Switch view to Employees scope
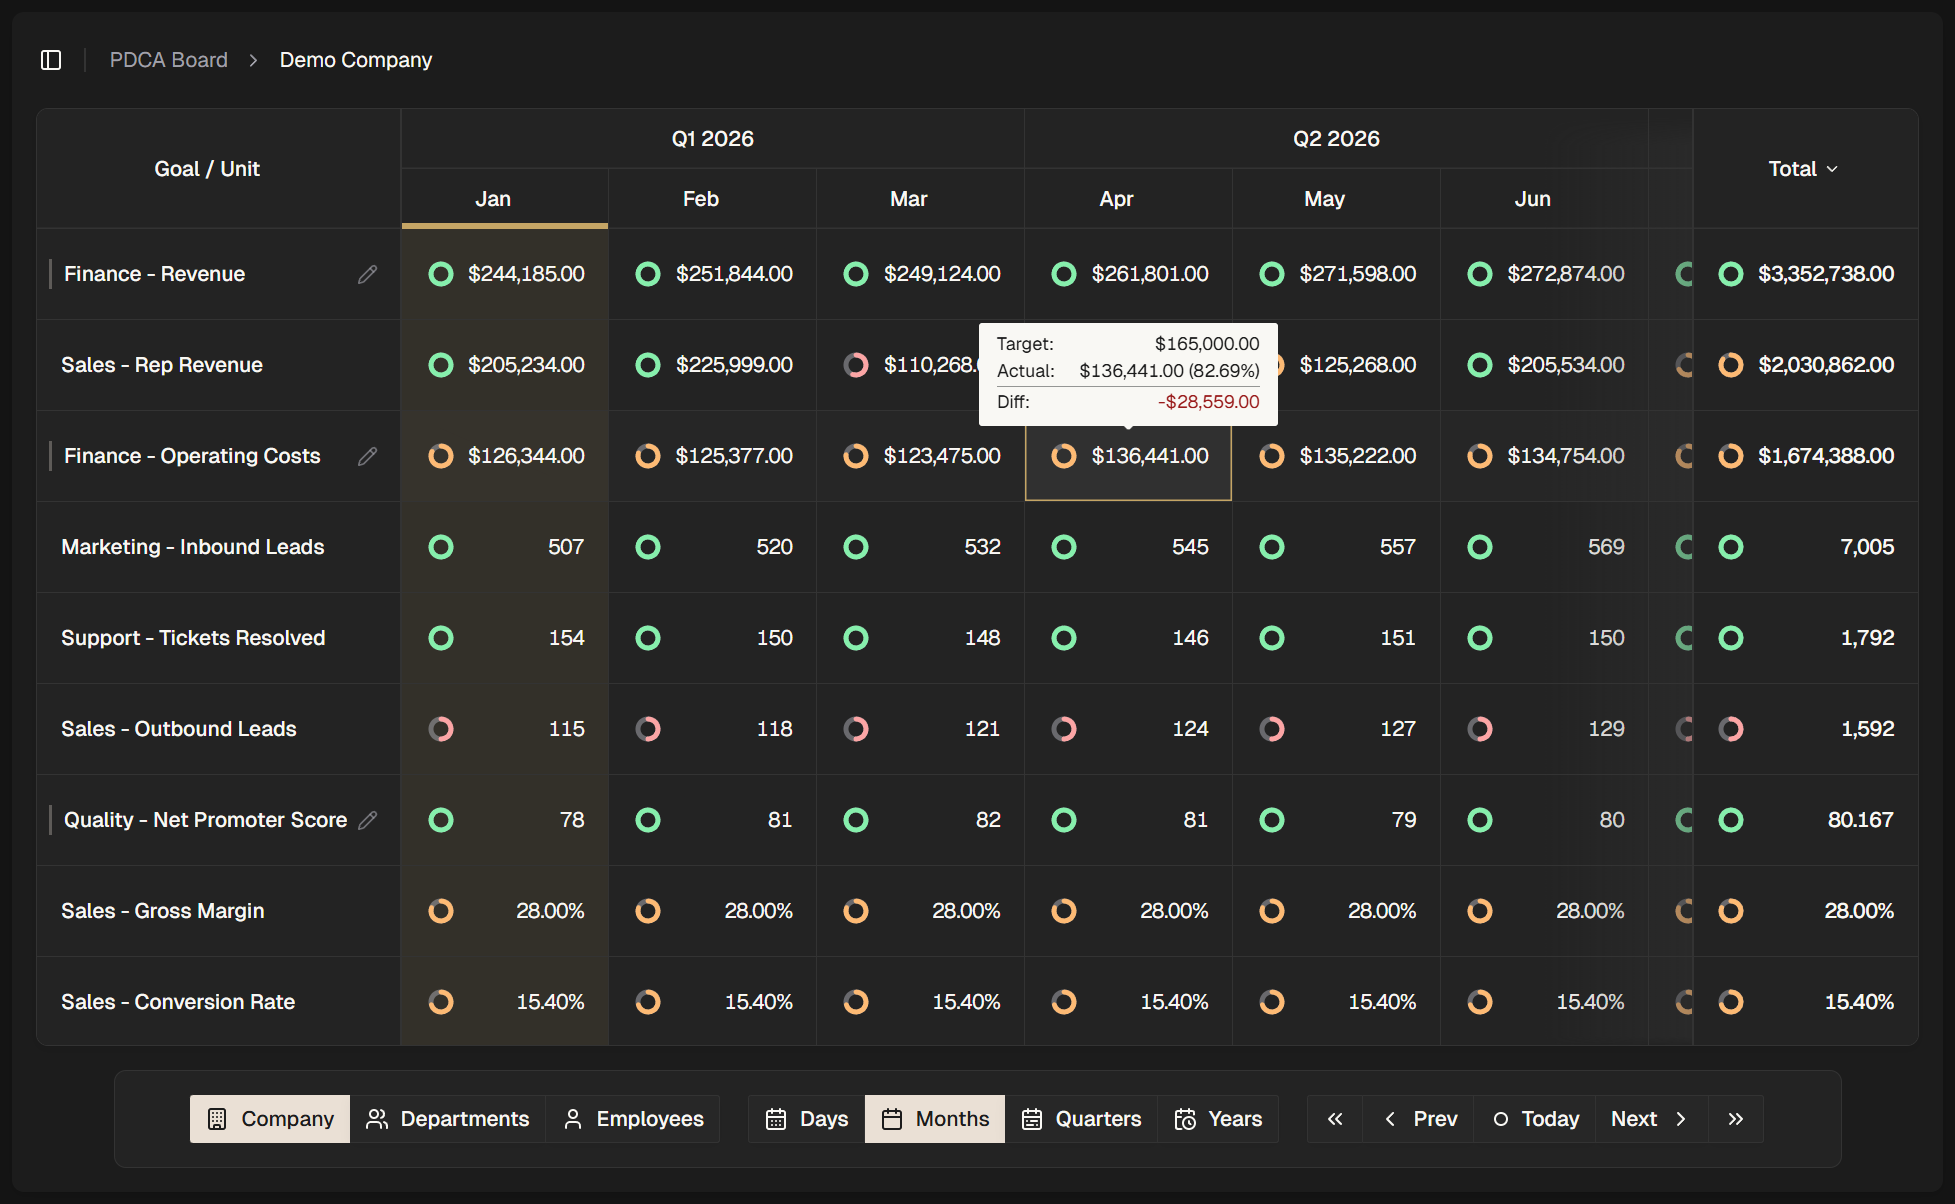The height and width of the screenshot is (1204, 1955). coord(633,1119)
